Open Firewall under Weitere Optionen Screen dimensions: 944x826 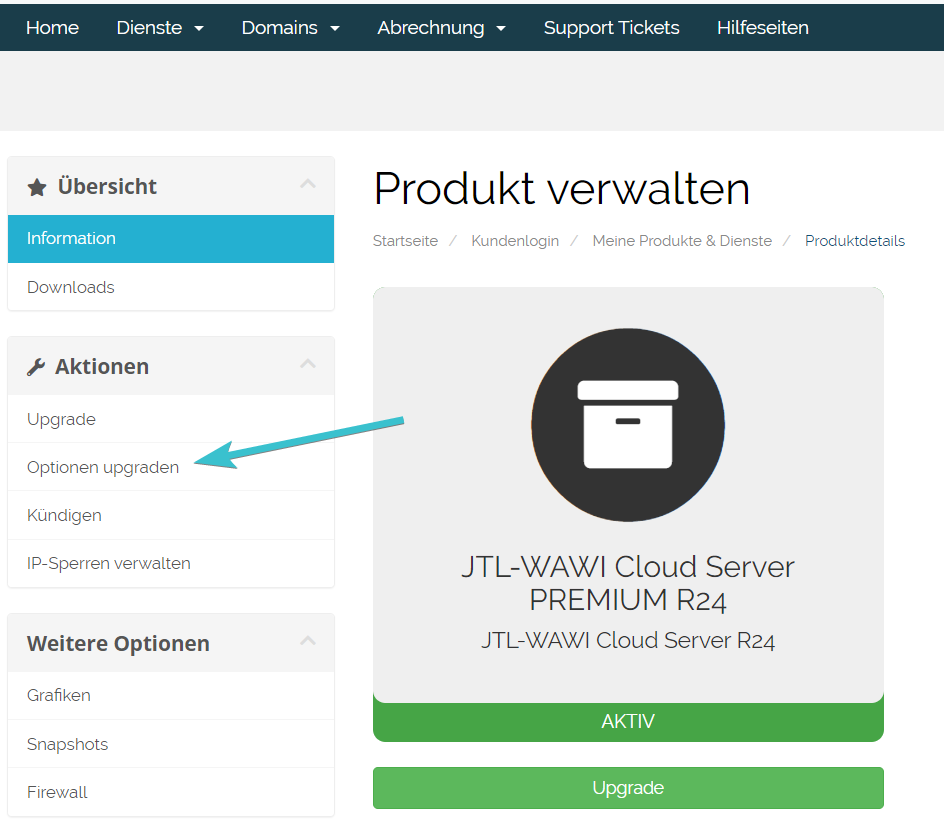(171, 792)
